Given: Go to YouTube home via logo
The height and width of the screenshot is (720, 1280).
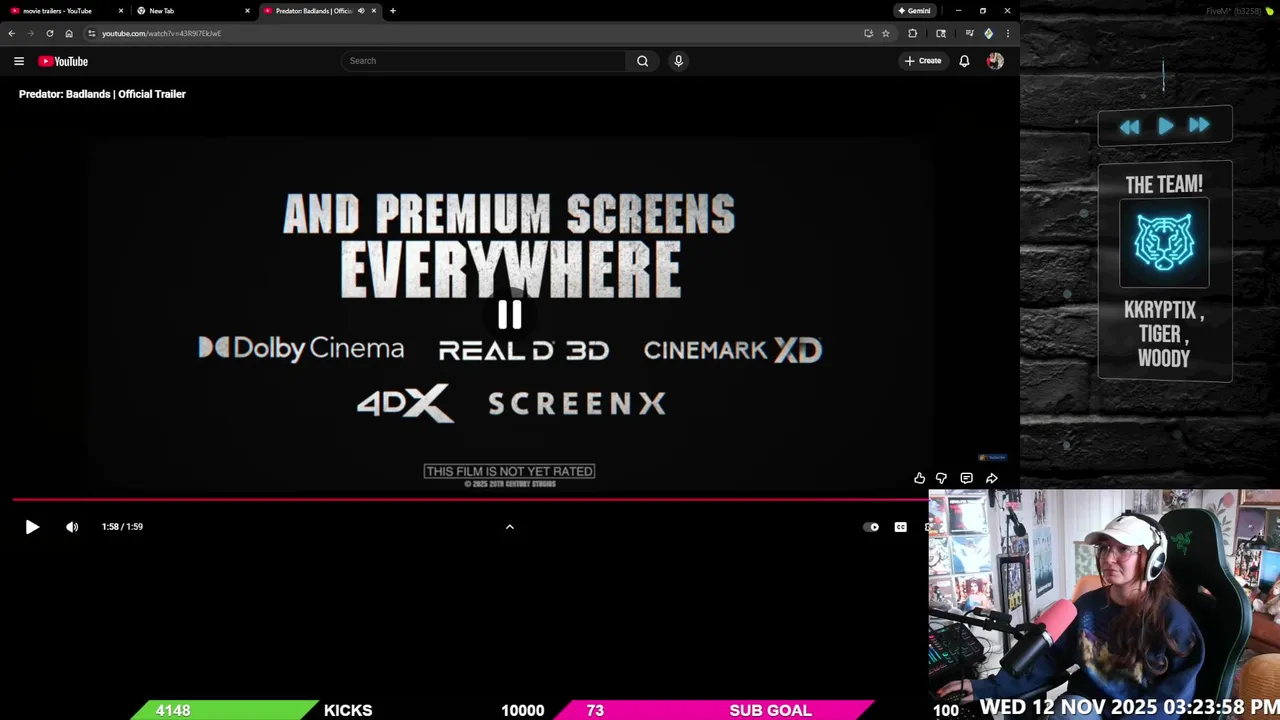Looking at the screenshot, I should [63, 61].
